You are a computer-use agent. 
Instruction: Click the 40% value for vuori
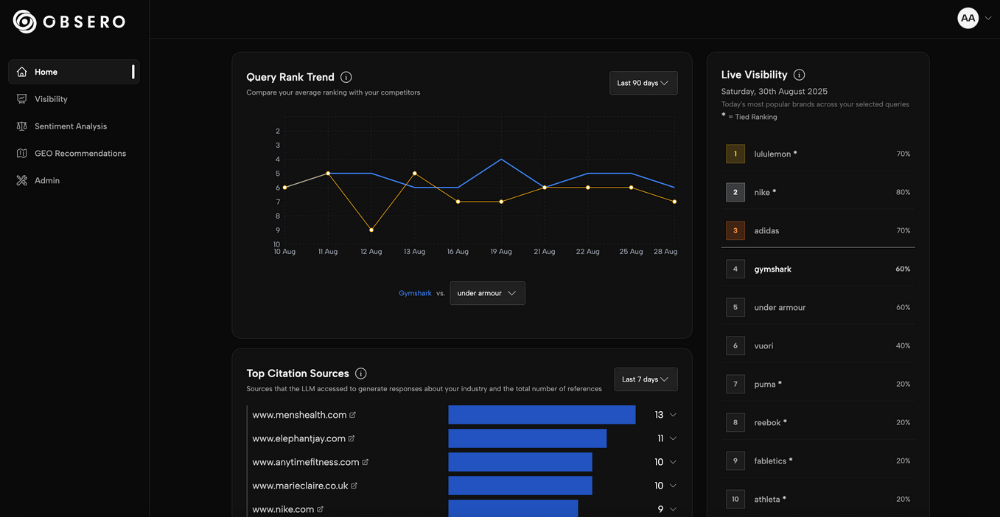[903, 346]
